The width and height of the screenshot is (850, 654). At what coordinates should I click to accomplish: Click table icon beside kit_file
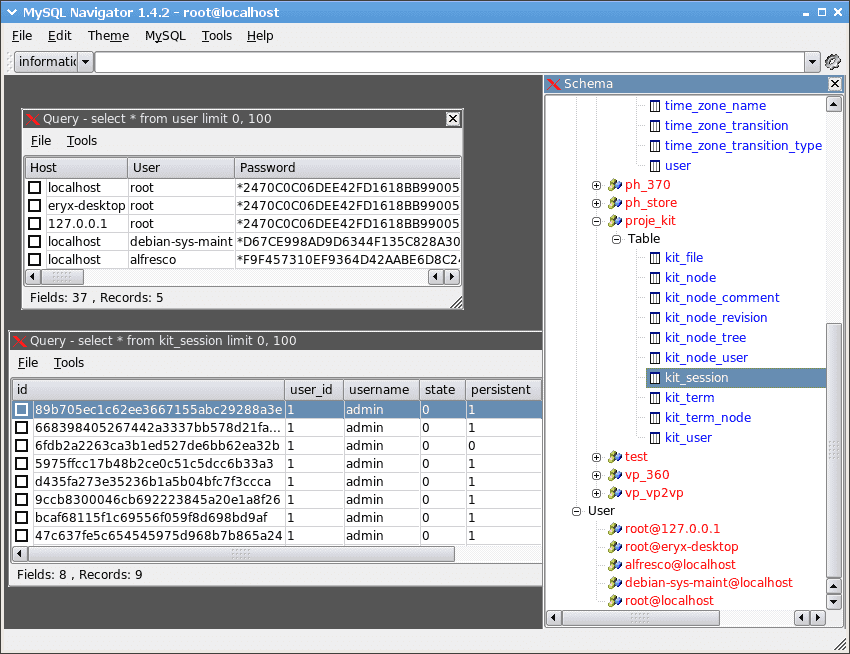point(655,258)
